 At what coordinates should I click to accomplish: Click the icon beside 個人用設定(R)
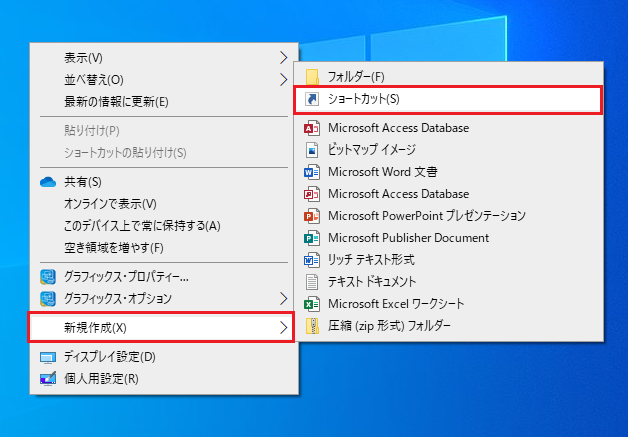tap(47, 379)
